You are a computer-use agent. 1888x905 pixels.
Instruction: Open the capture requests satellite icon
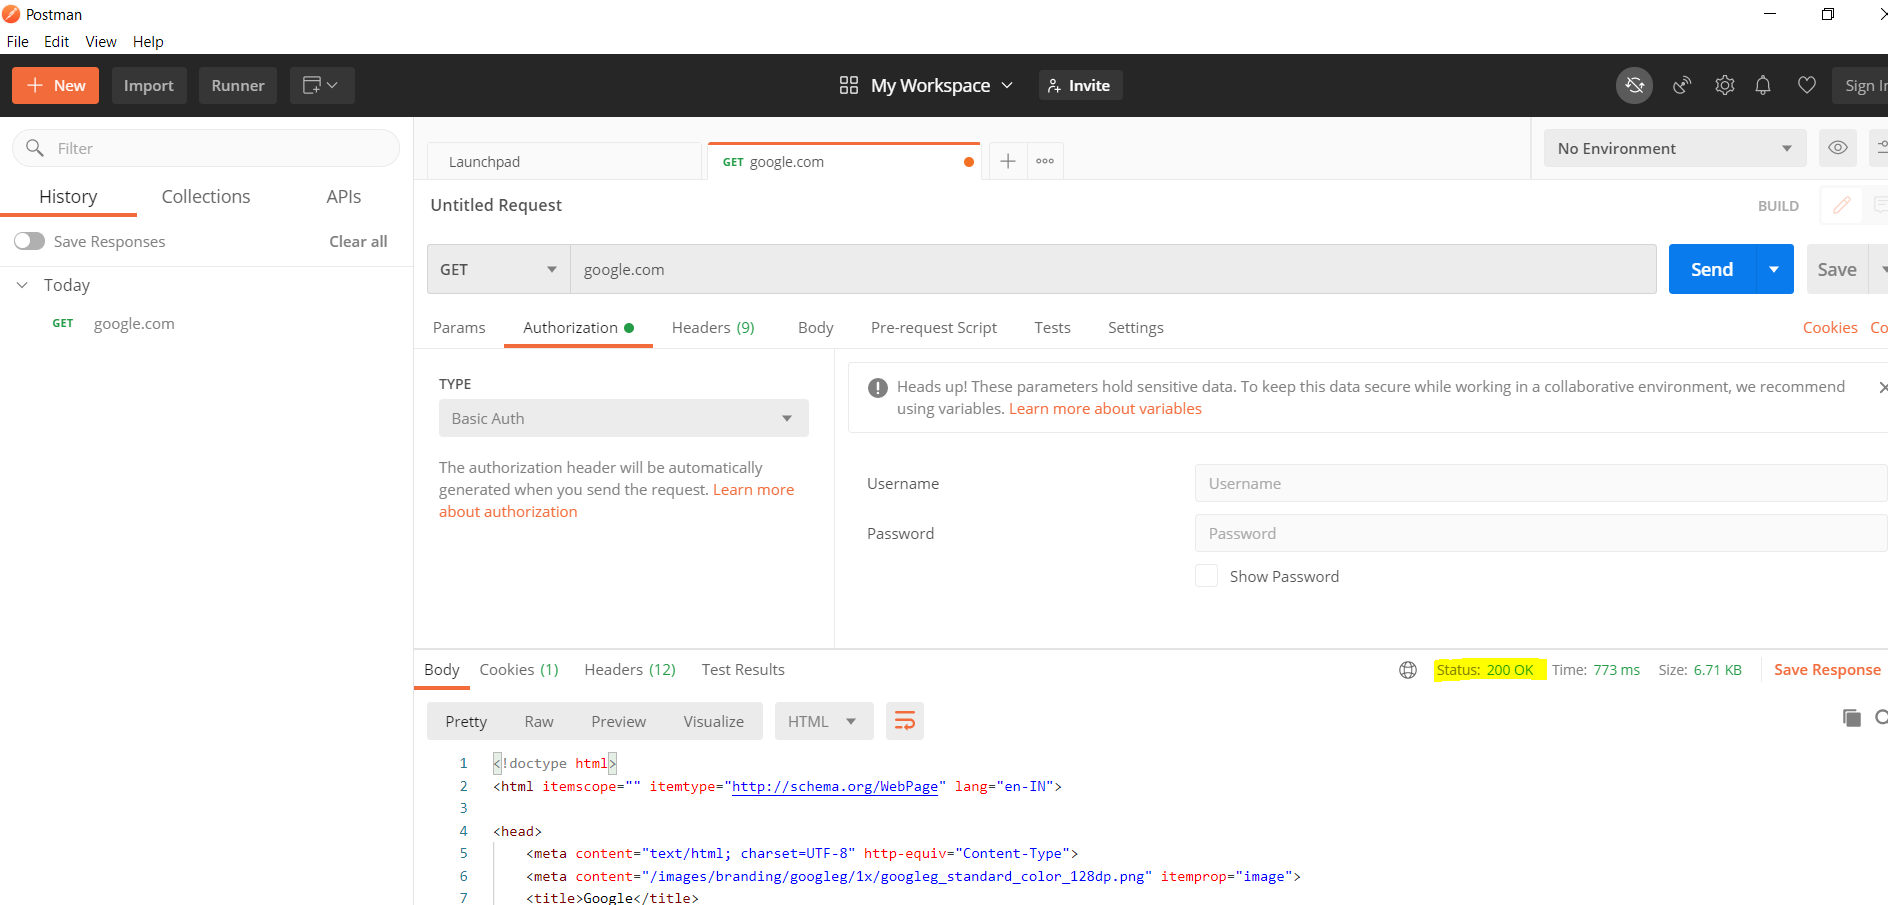click(1682, 86)
